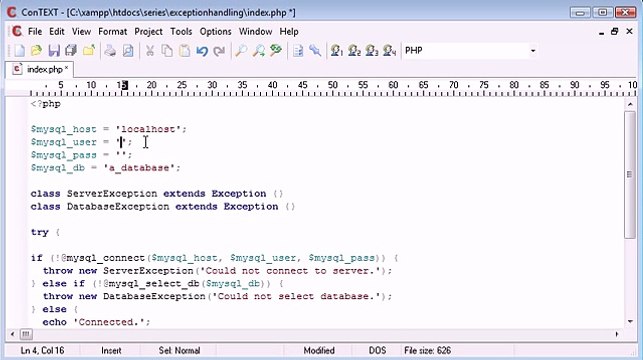The image size is (643, 360).
Task: Click the 'try' keyword in the code
Action: (x=40, y=232)
